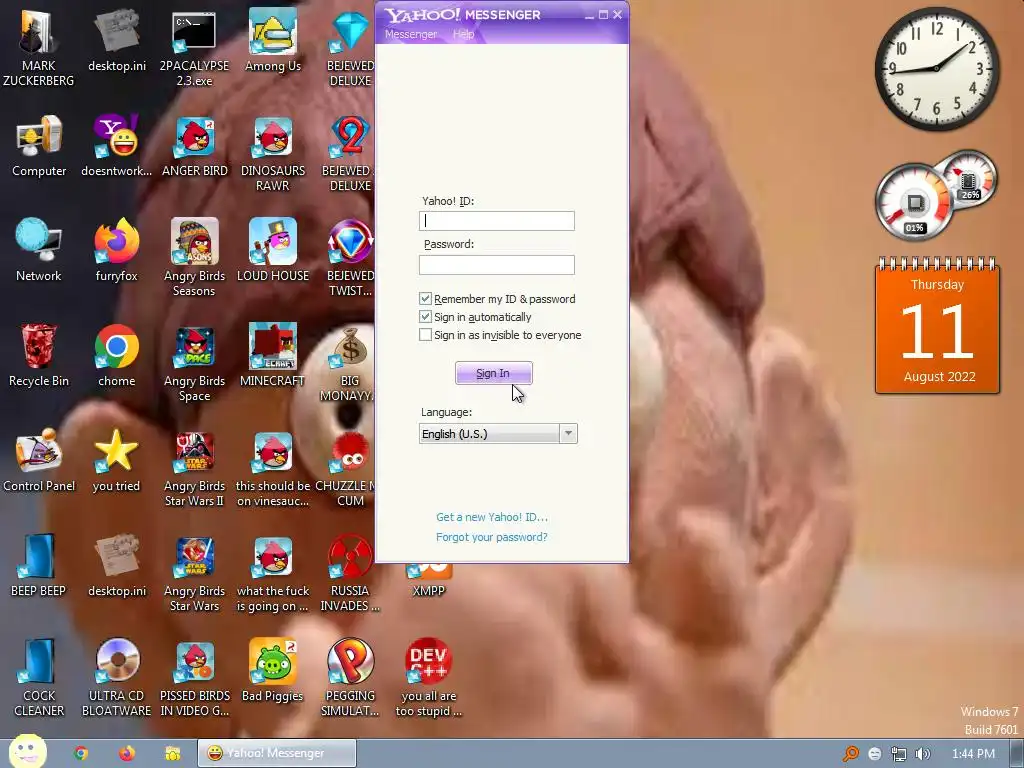The image size is (1024, 768).
Task: Launch Chrome from the taskbar
Action: [80, 753]
